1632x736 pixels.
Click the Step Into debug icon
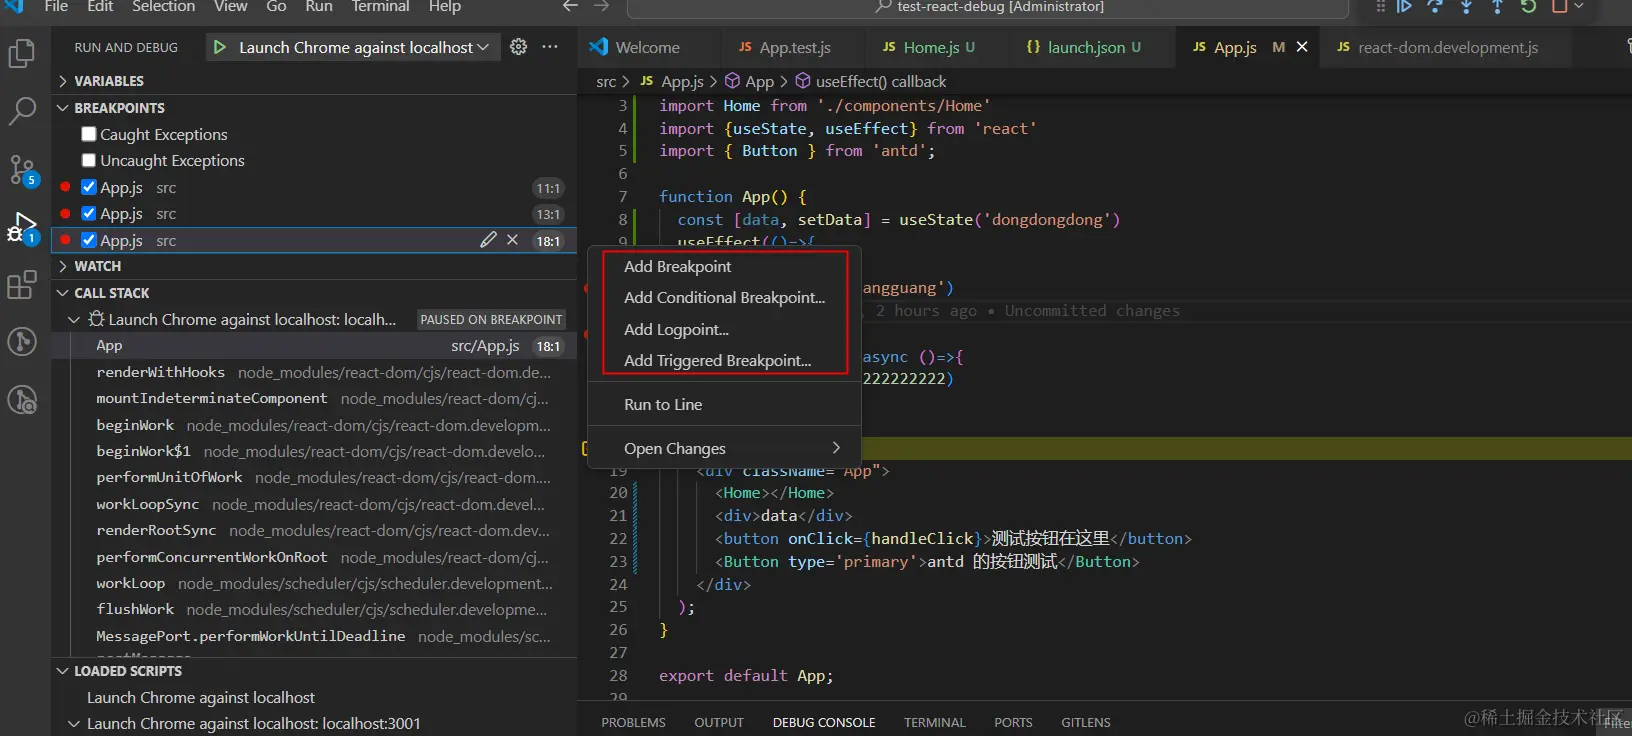(x=1466, y=7)
